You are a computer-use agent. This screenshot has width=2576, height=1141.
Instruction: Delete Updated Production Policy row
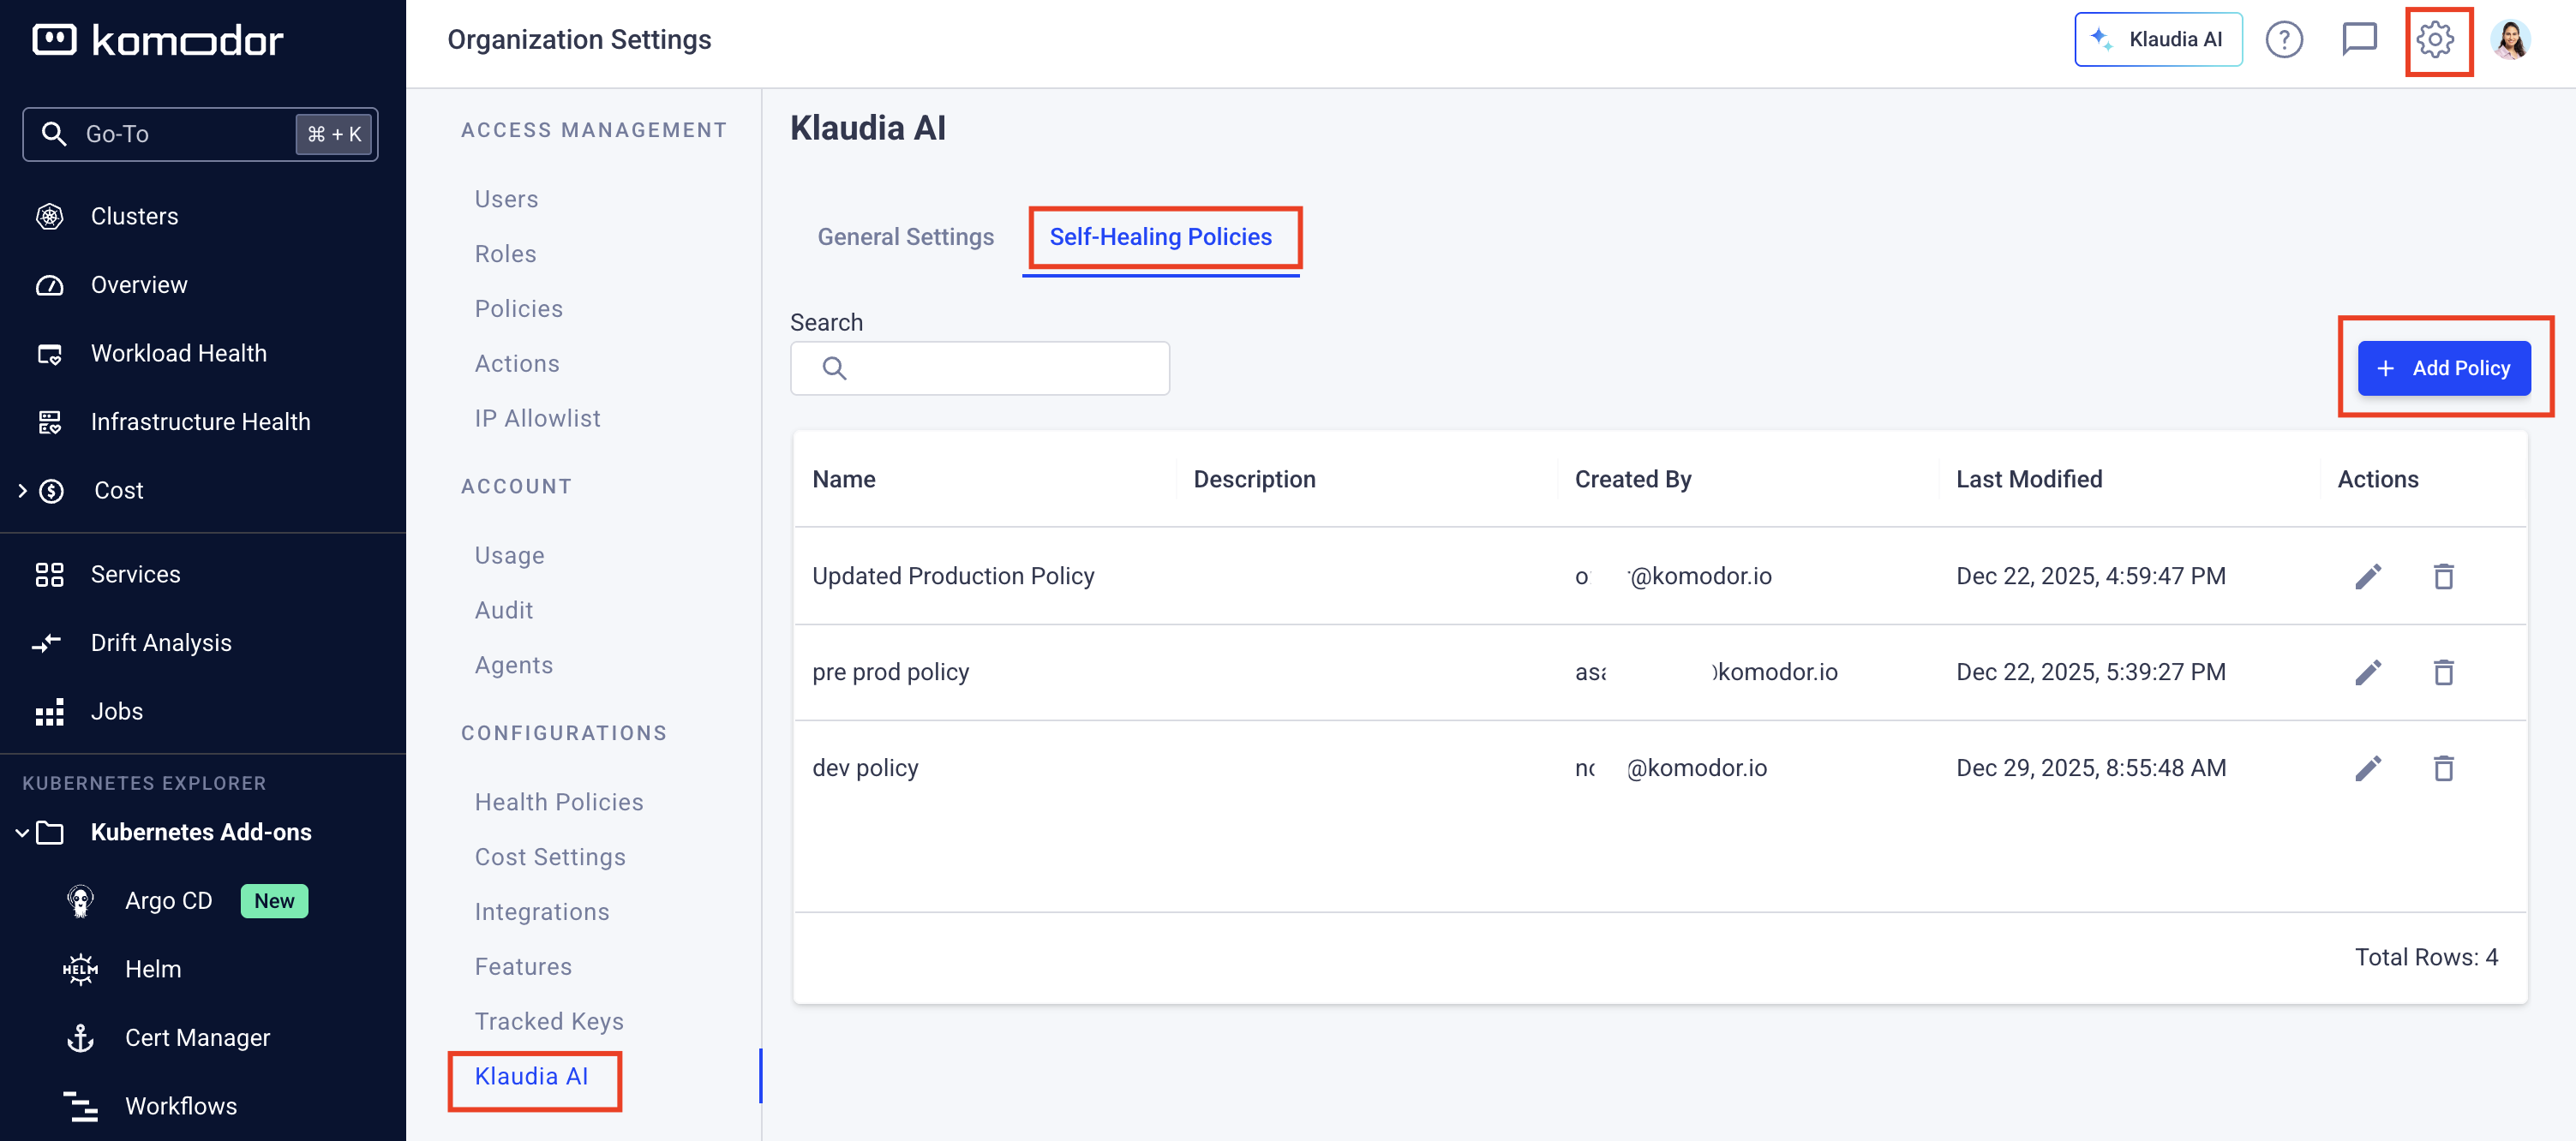pos(2443,576)
